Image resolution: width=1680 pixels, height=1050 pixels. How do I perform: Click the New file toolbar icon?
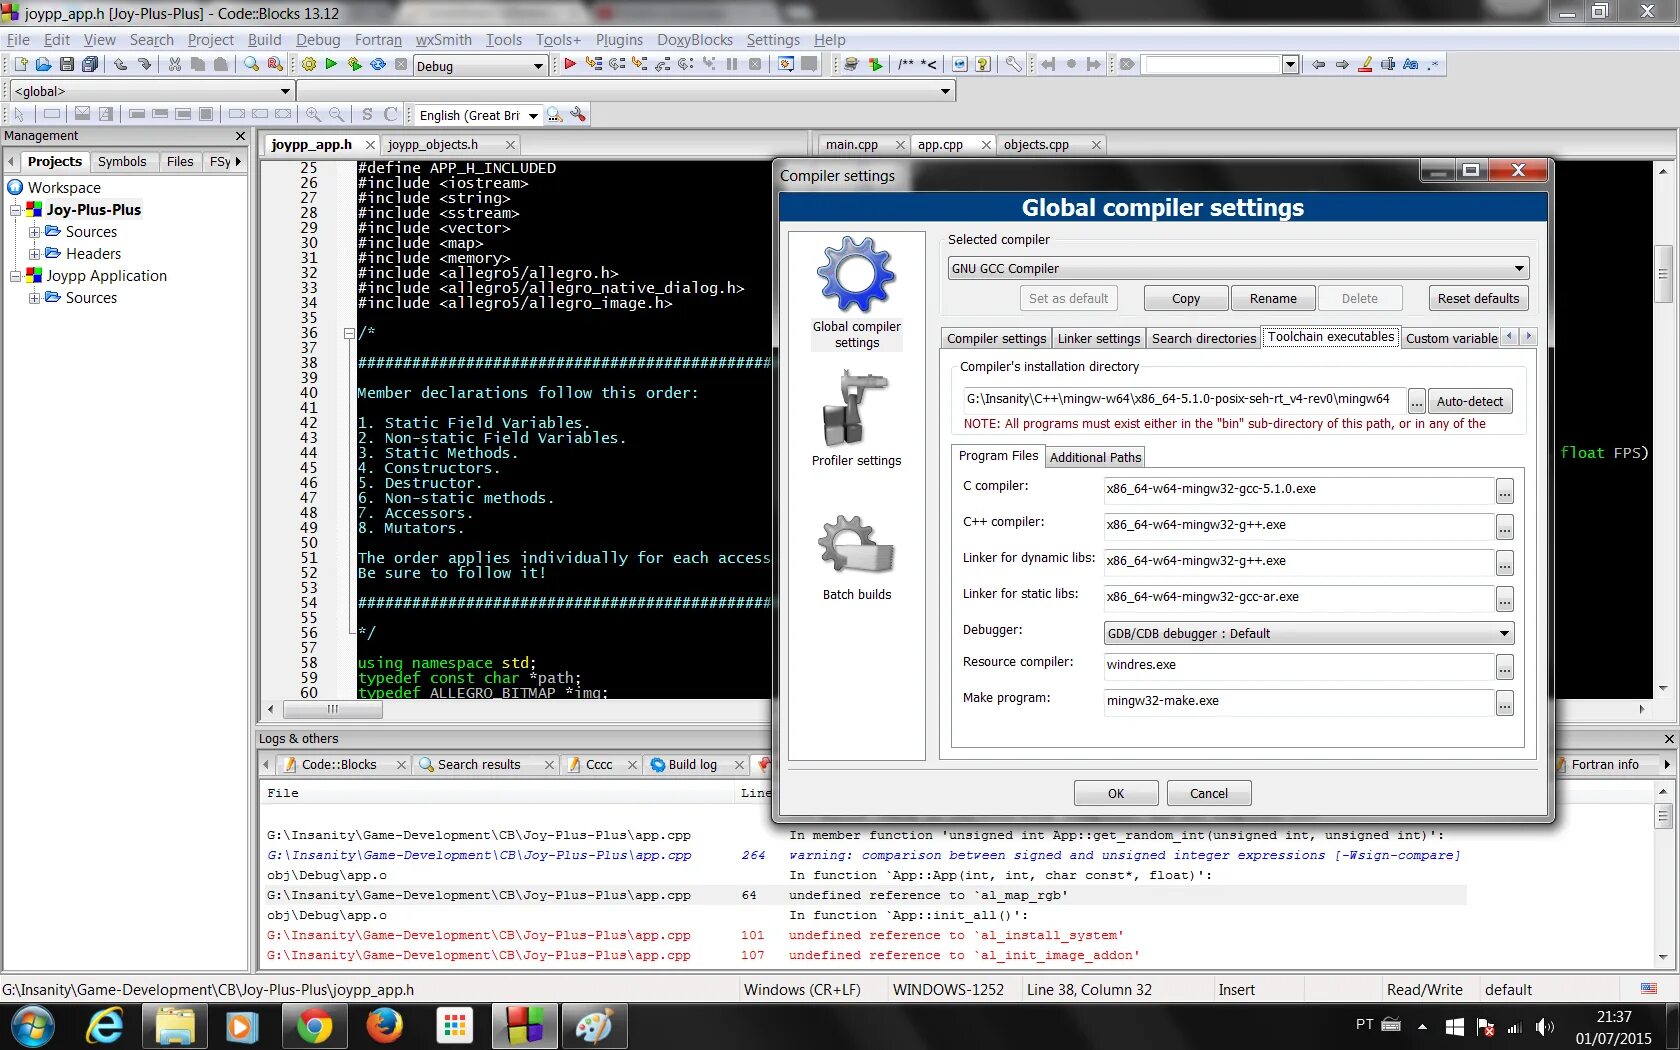pos(20,65)
